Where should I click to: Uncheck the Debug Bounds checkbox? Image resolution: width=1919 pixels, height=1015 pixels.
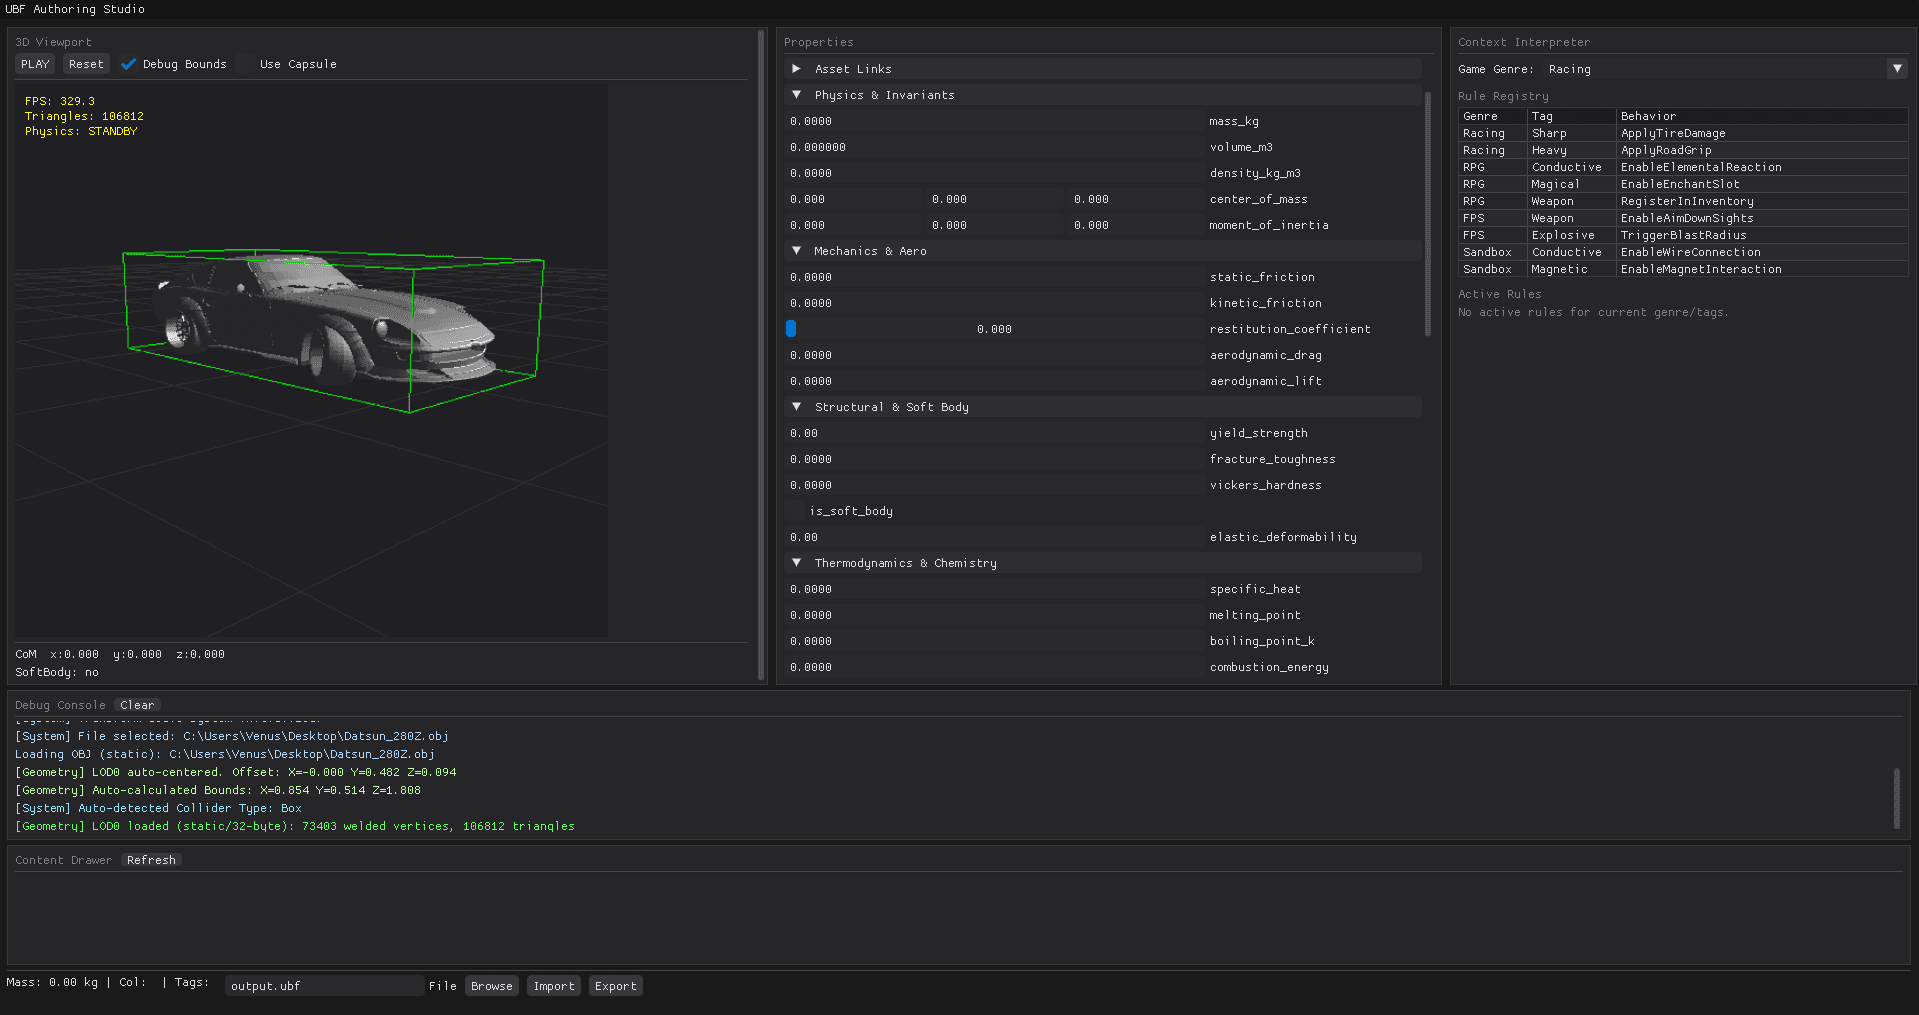pos(128,63)
